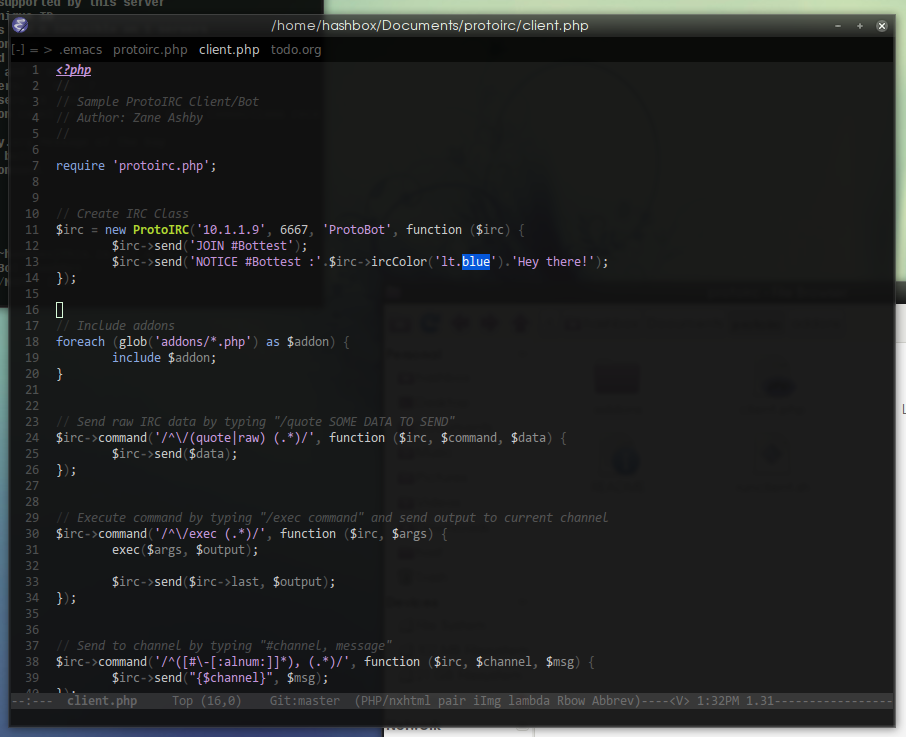Click the '10.1.1.9' IP string

(231, 230)
